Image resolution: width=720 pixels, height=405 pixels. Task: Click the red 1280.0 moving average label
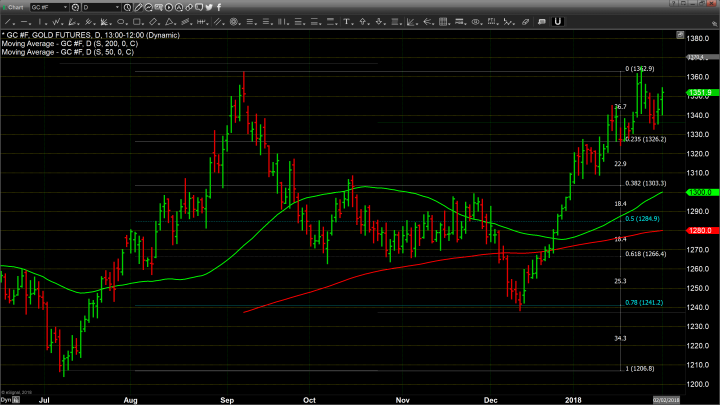702,230
